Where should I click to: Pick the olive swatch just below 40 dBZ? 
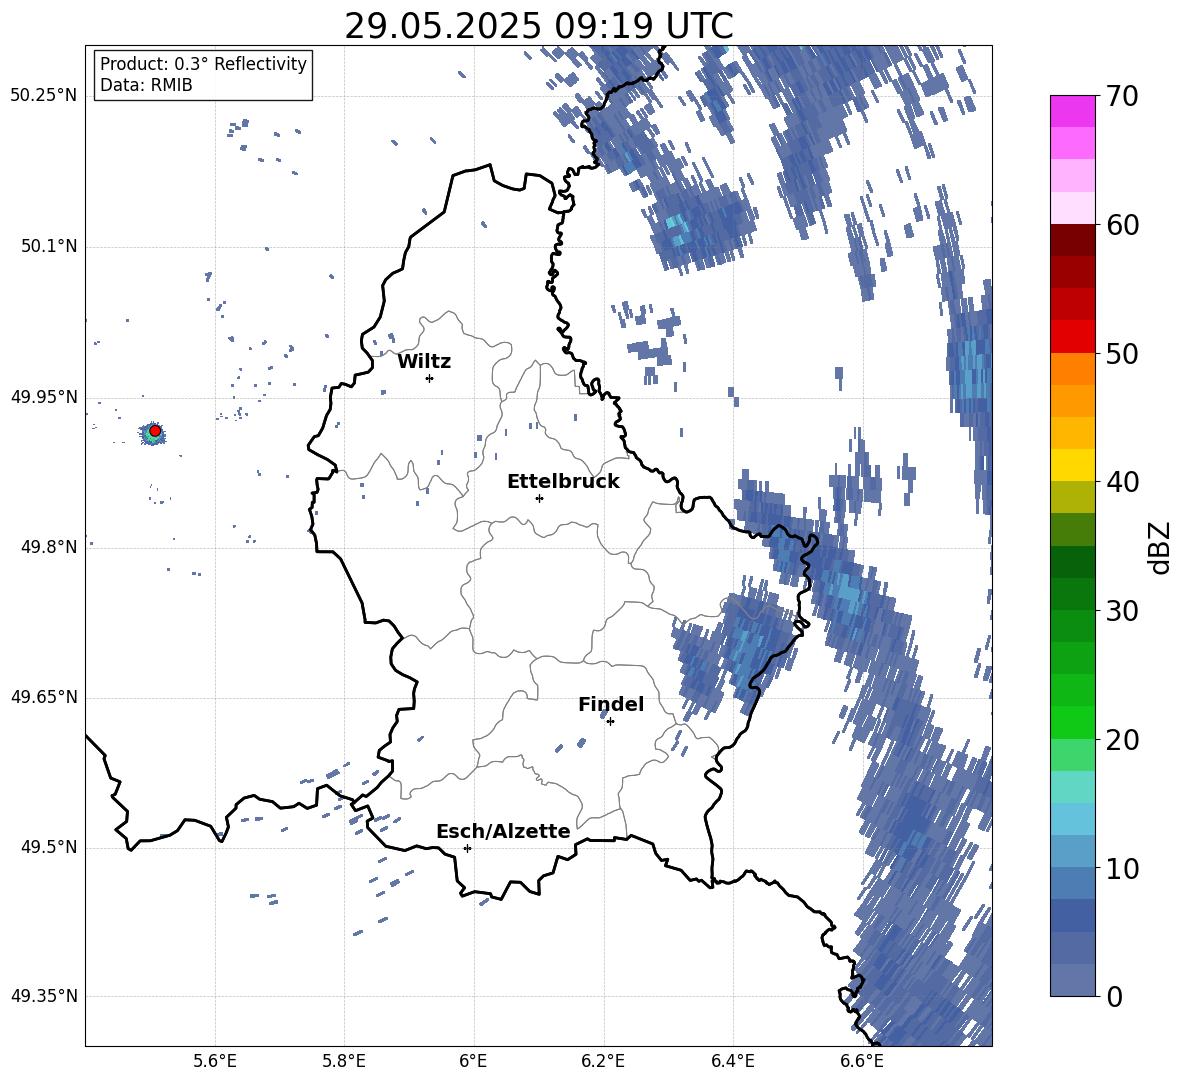tap(1072, 497)
